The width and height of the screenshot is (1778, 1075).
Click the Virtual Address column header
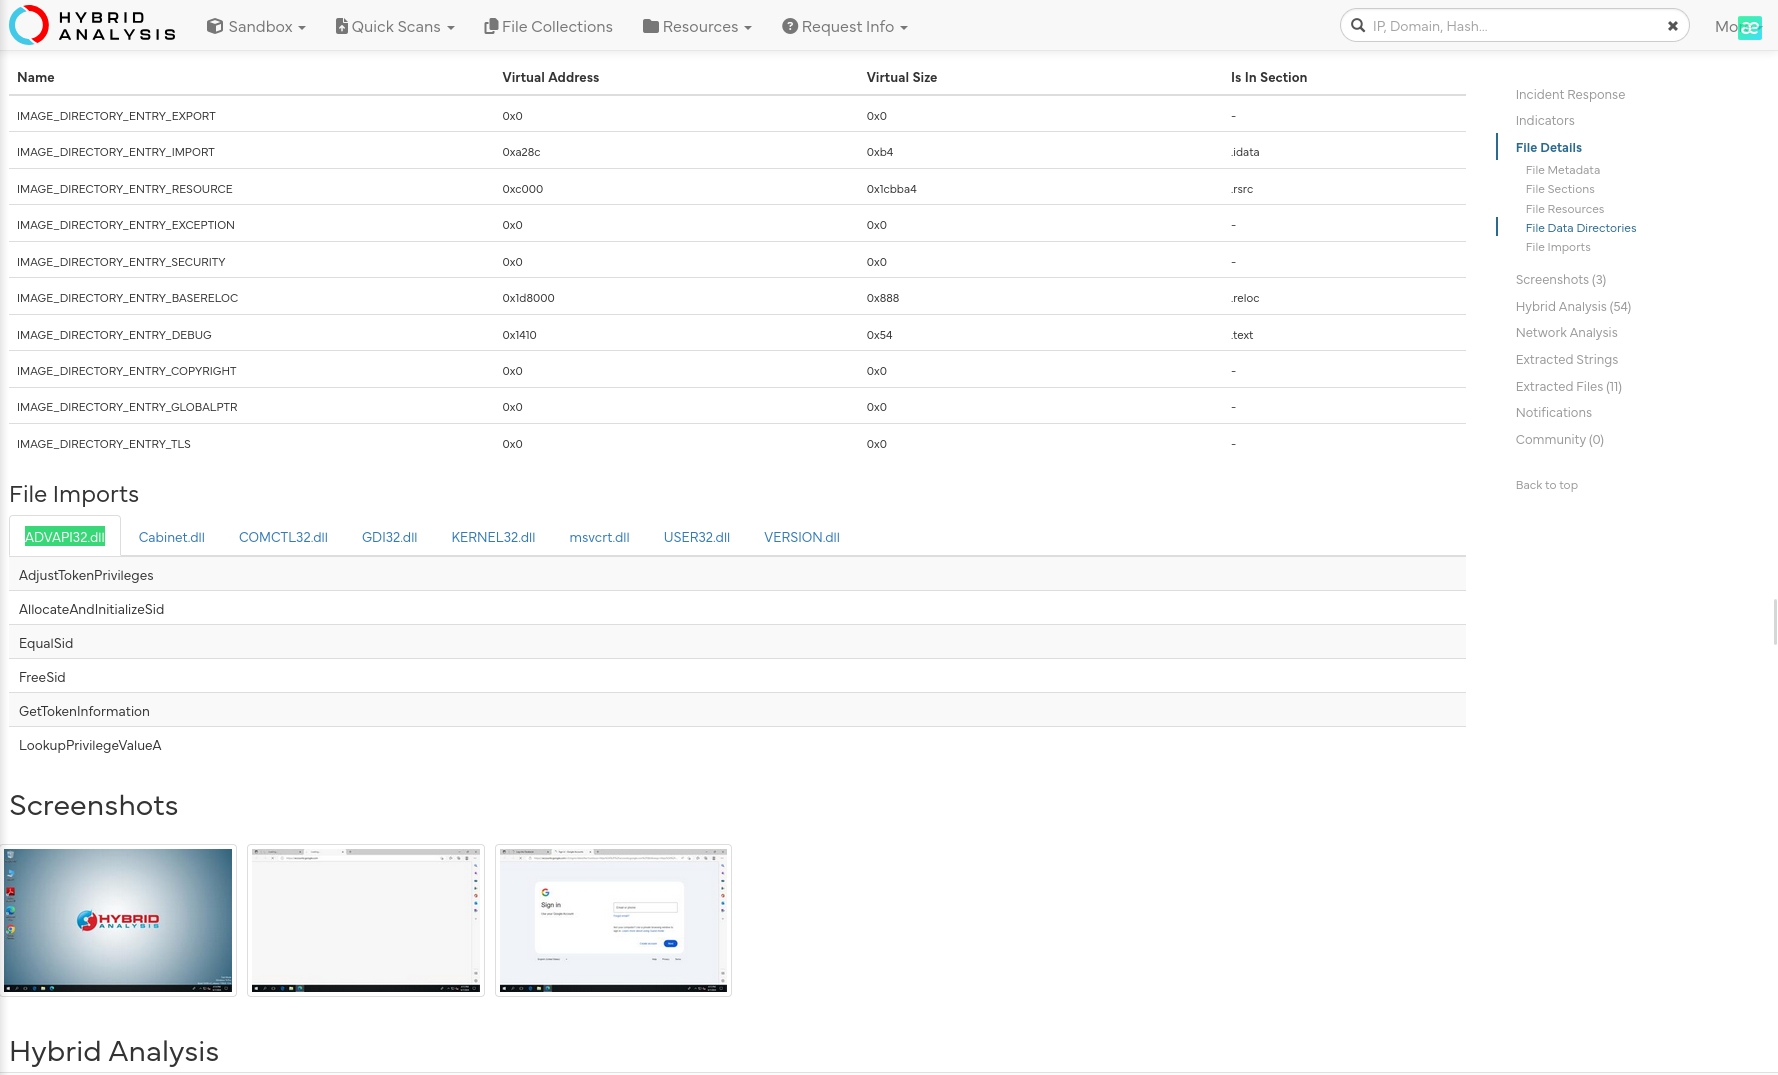click(x=550, y=78)
